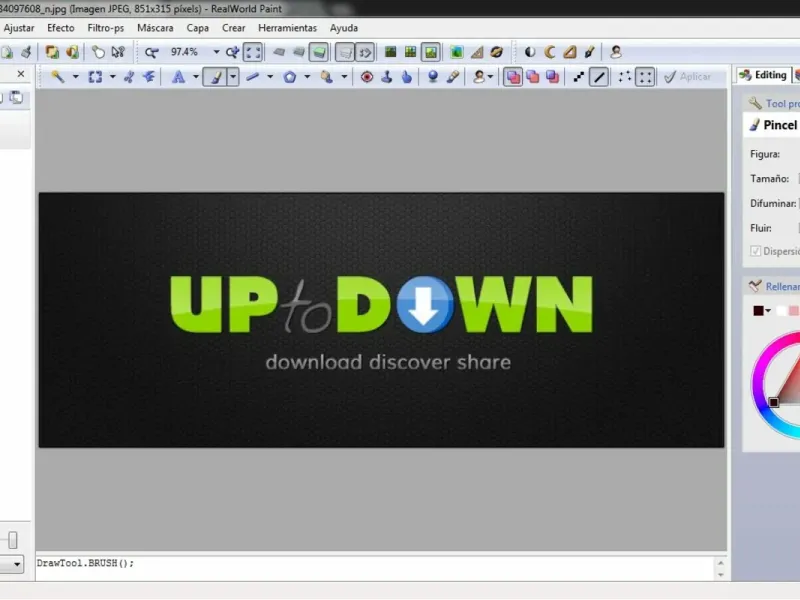Toggle the first overlapping squares blend mode
Image resolution: width=800 pixels, height=600 pixels.
[x=513, y=77]
